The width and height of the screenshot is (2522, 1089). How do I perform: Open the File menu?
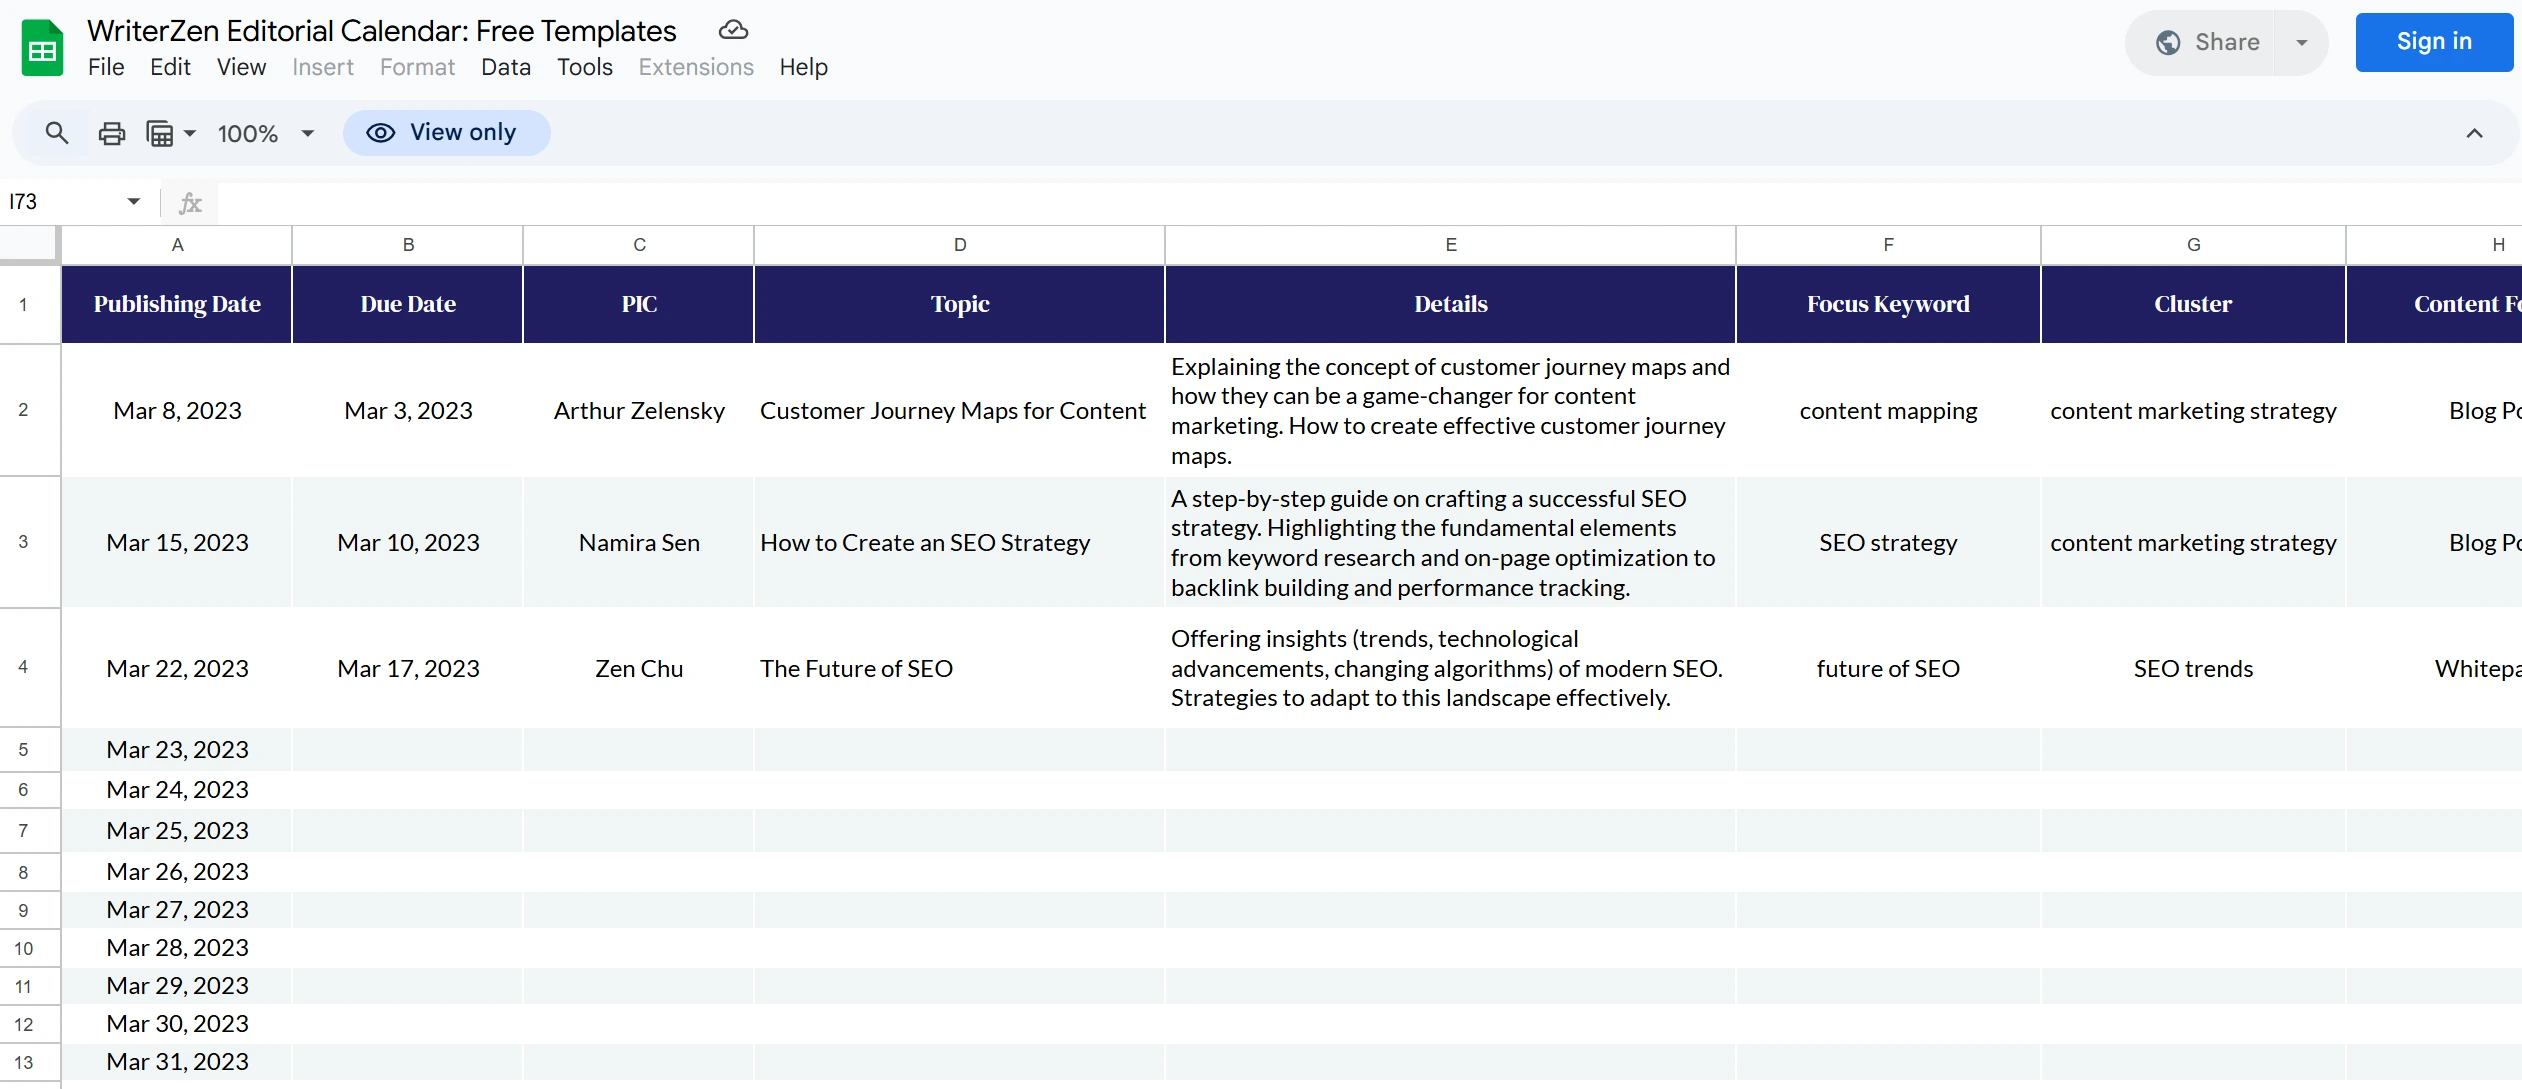(x=106, y=67)
